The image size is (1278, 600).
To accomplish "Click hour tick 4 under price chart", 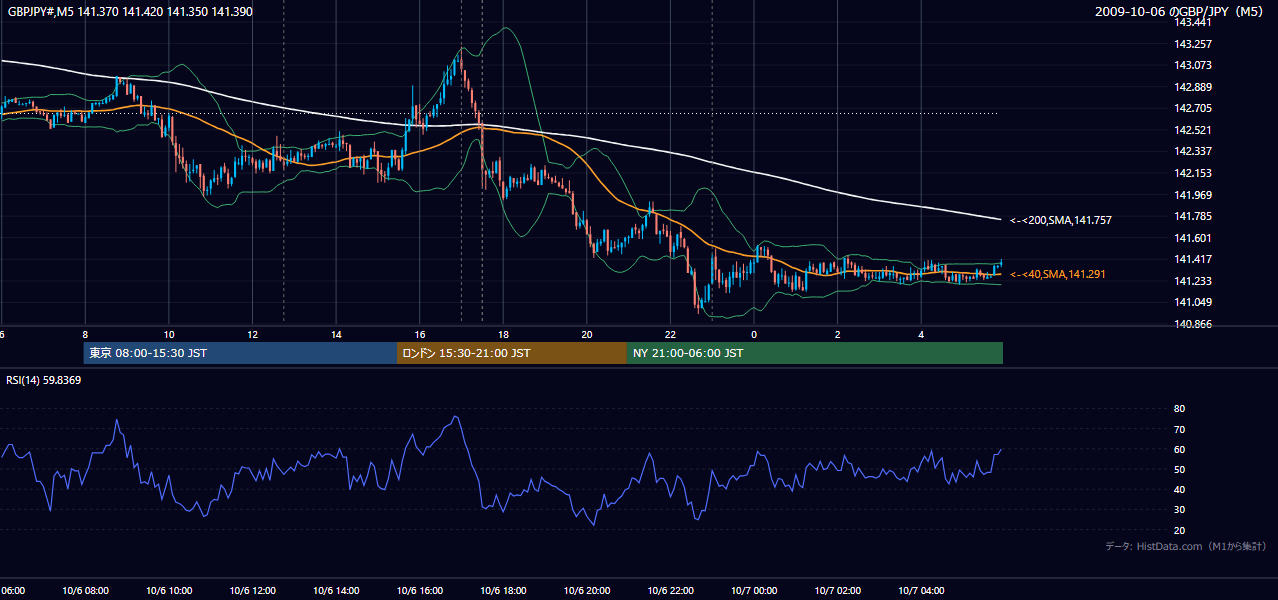I will [x=921, y=334].
